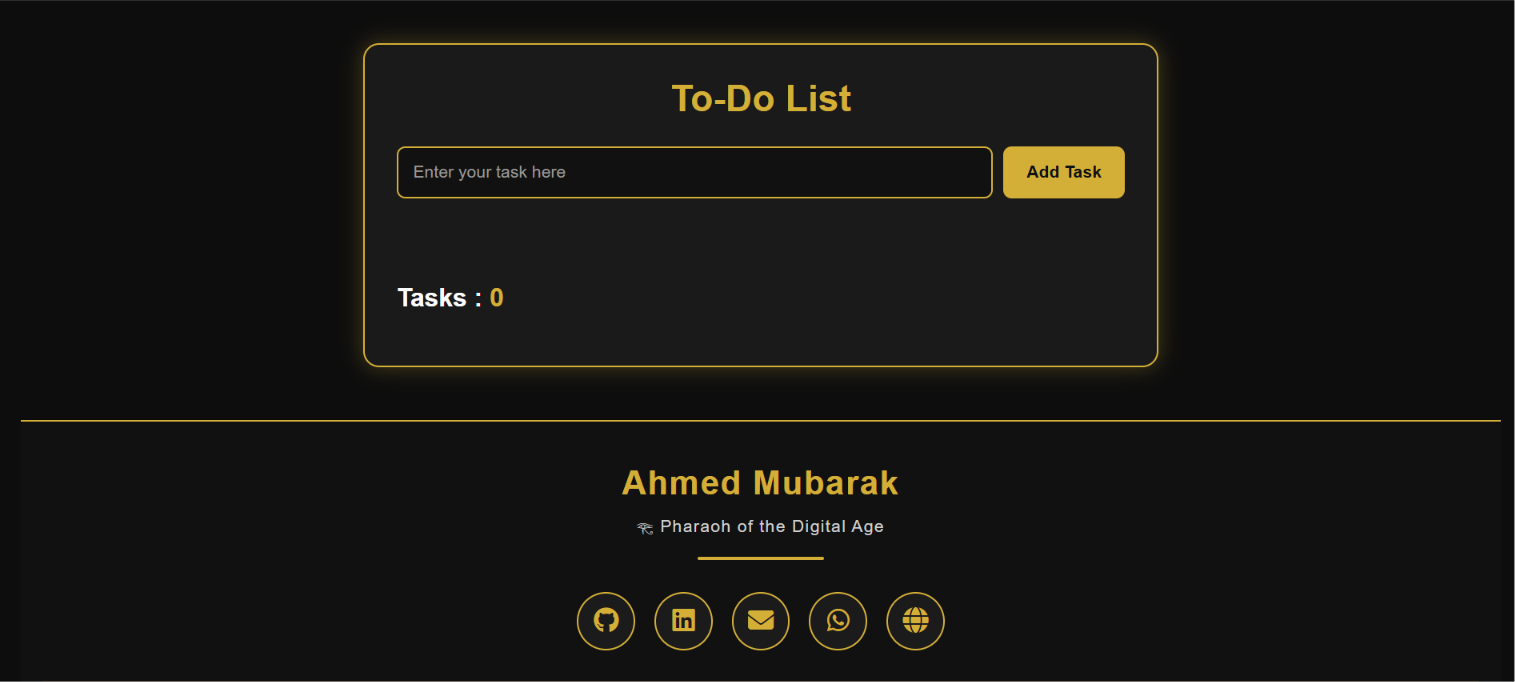Image resolution: width=1515 pixels, height=682 pixels.
Task: Click the Ahmed Mubarak name heading
Action: [760, 483]
